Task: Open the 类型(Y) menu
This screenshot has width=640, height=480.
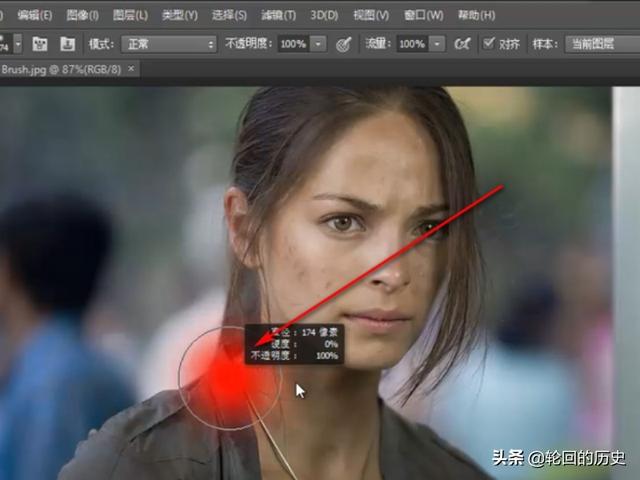Action: [180, 16]
